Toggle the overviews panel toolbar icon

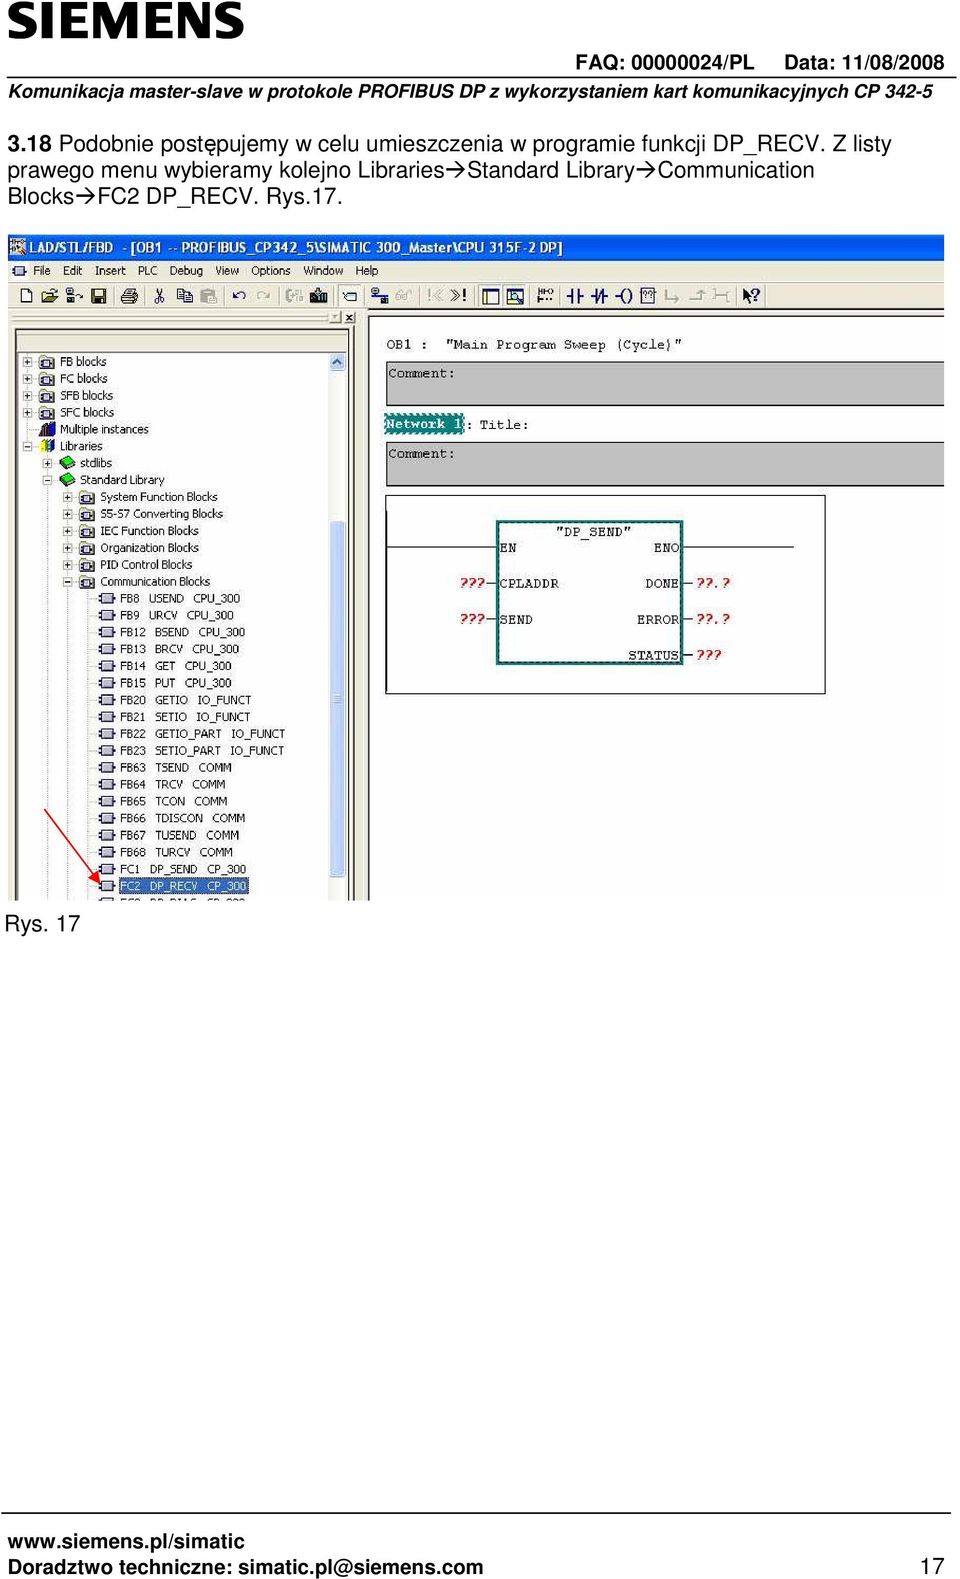tap(490, 295)
